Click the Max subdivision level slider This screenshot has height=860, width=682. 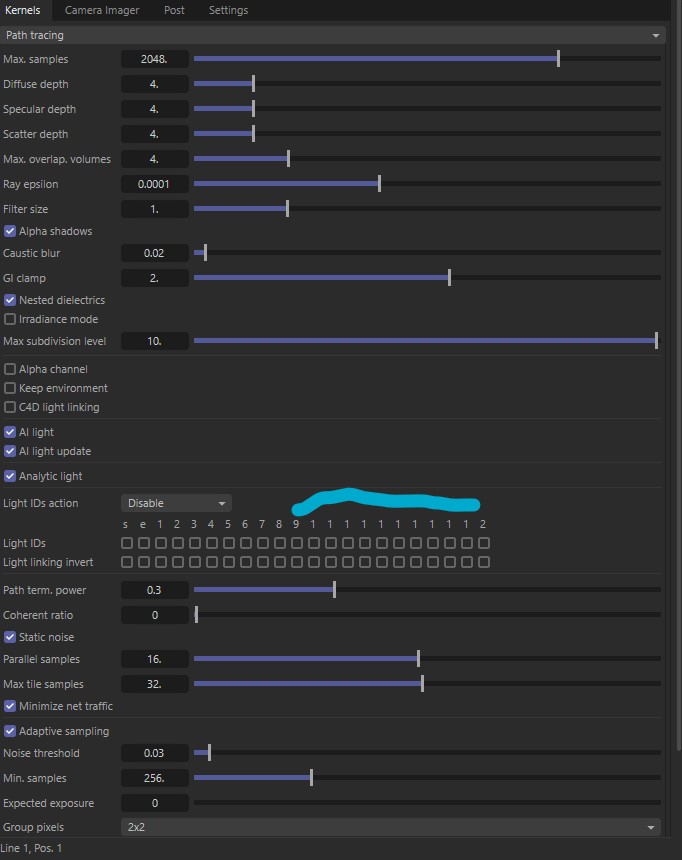[427, 341]
